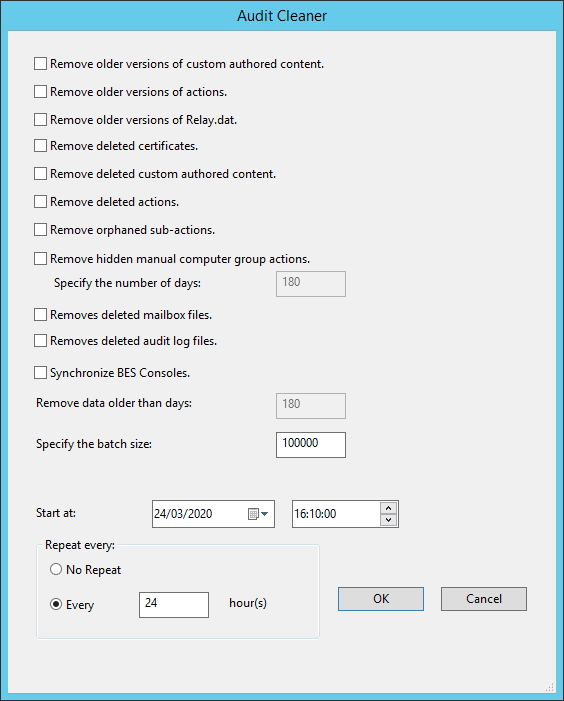The height and width of the screenshot is (701, 564).
Task: Open the Start at date calendar dropdown
Action: 264,514
